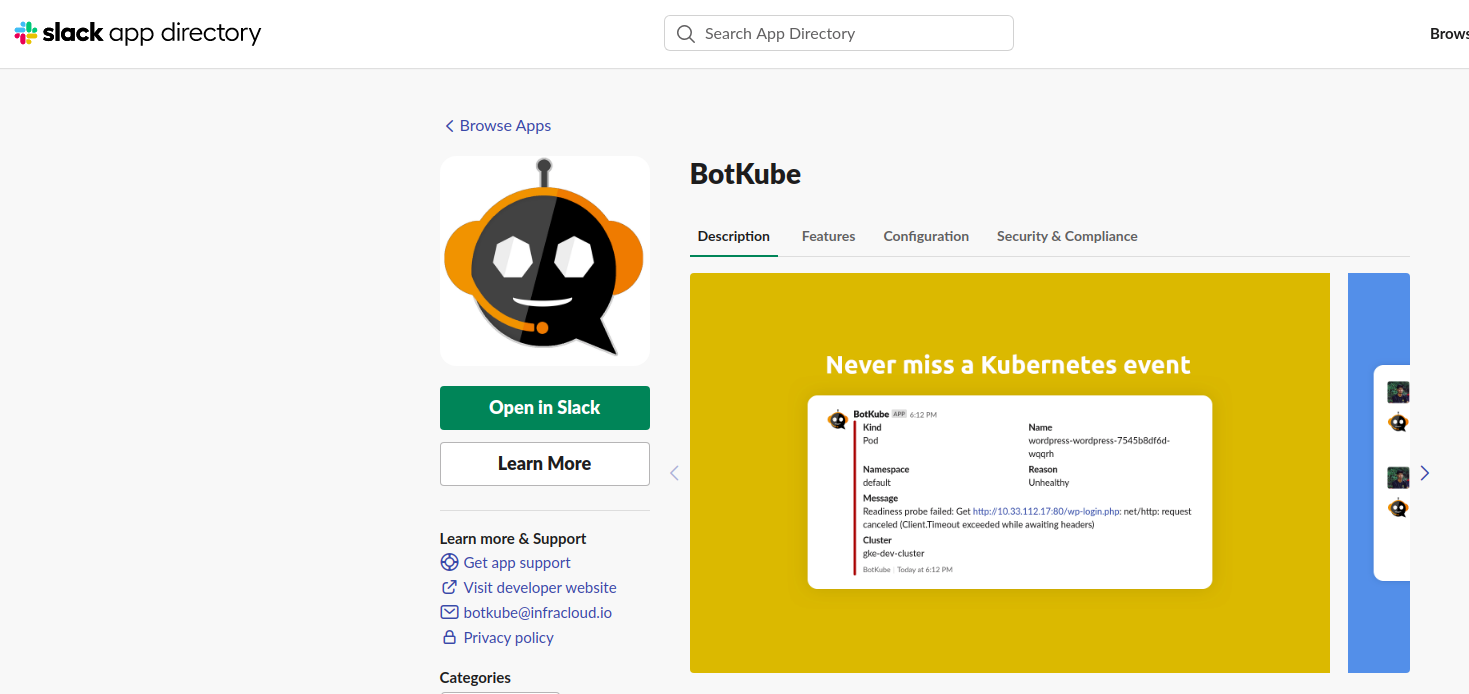
Task: Click the external link icon beside developer website
Action: click(x=449, y=588)
